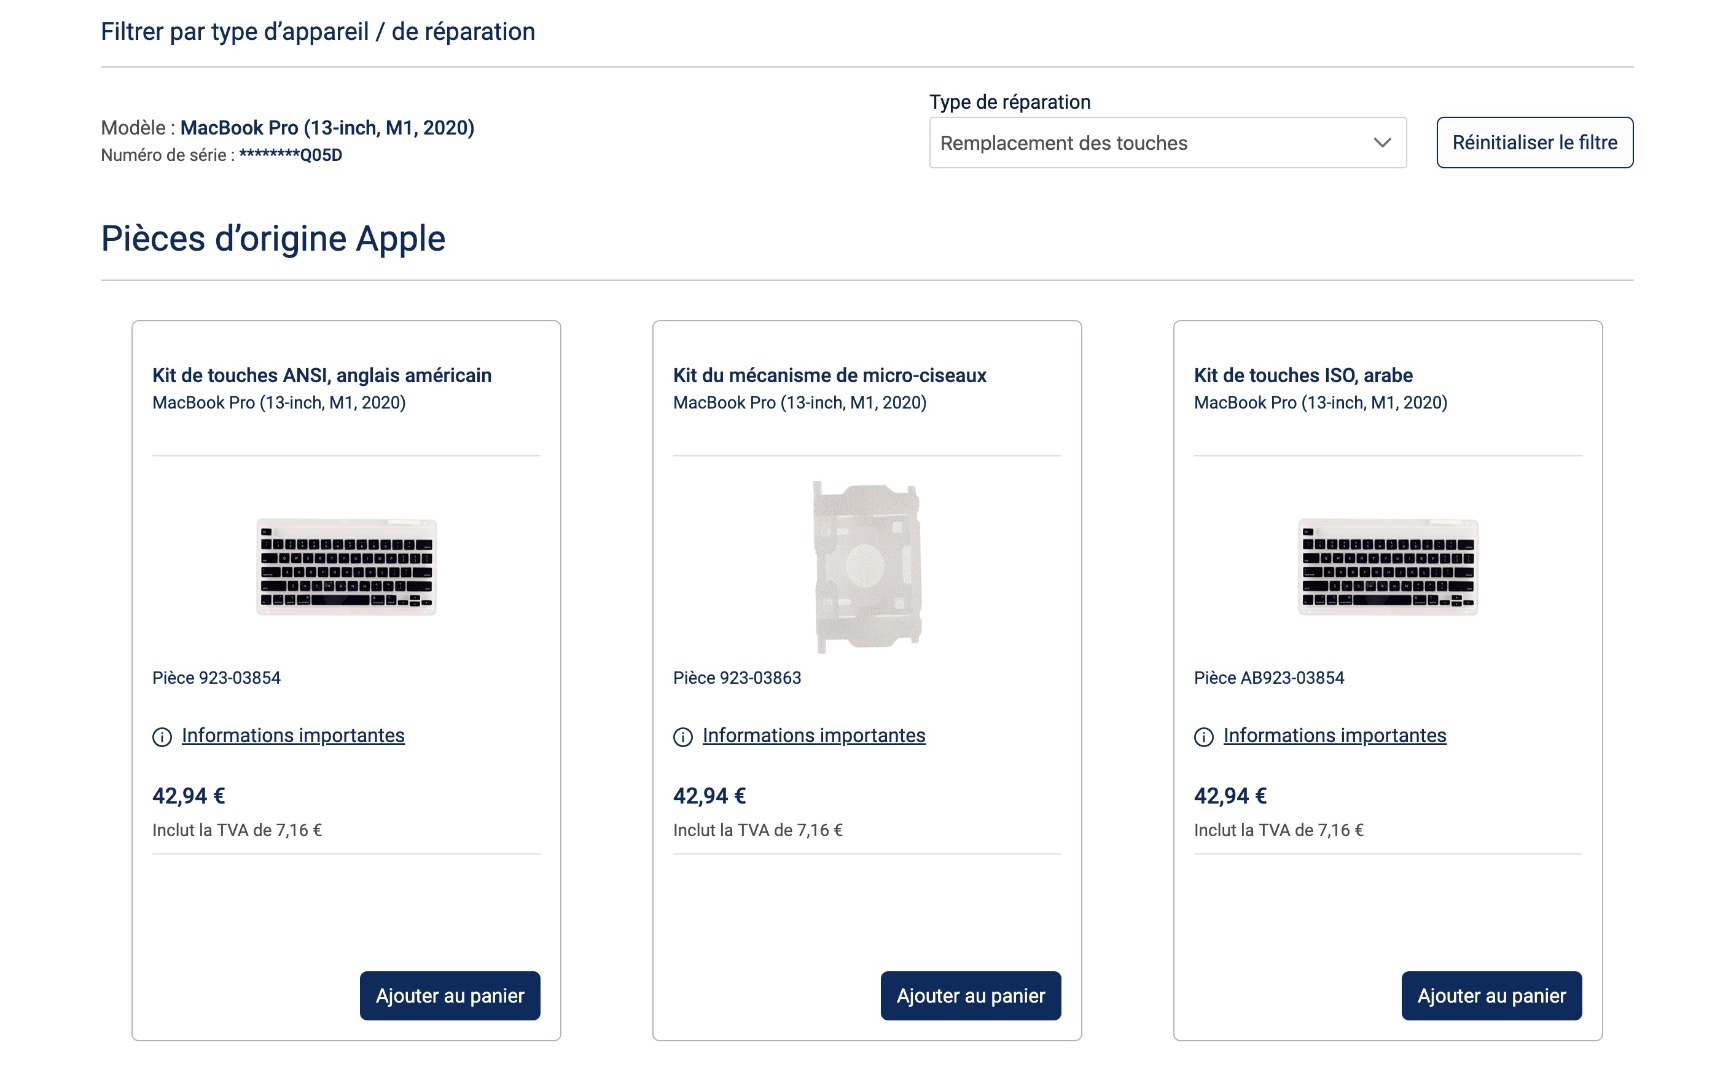Open the Type de réparation dropdown
The width and height of the screenshot is (1731, 1080).
(1167, 143)
